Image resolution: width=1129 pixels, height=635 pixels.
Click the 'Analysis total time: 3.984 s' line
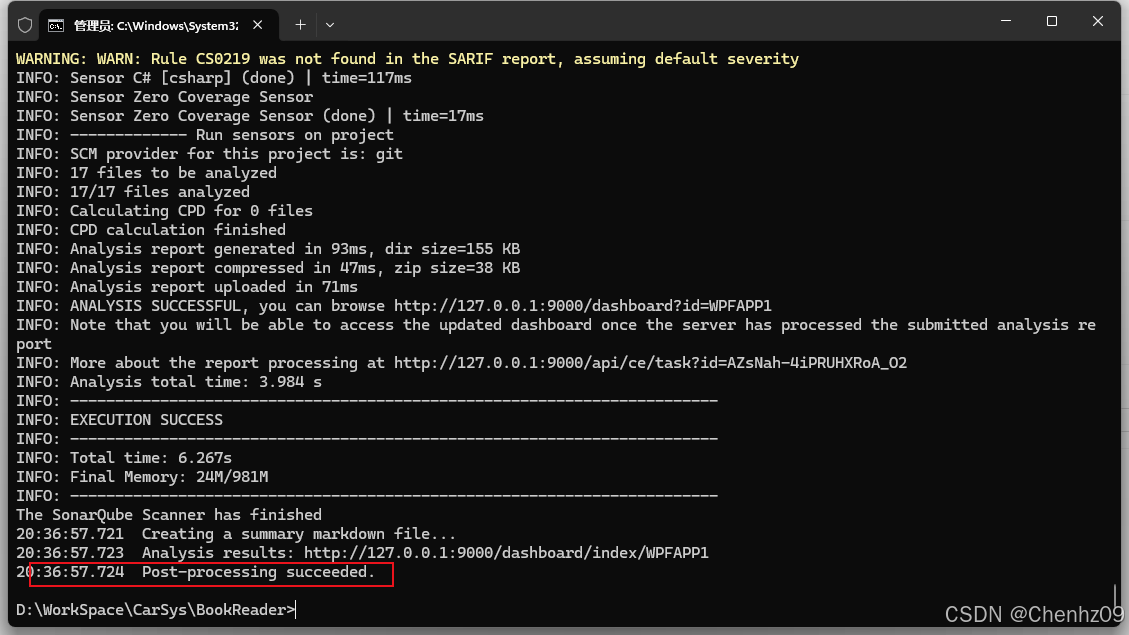click(169, 382)
